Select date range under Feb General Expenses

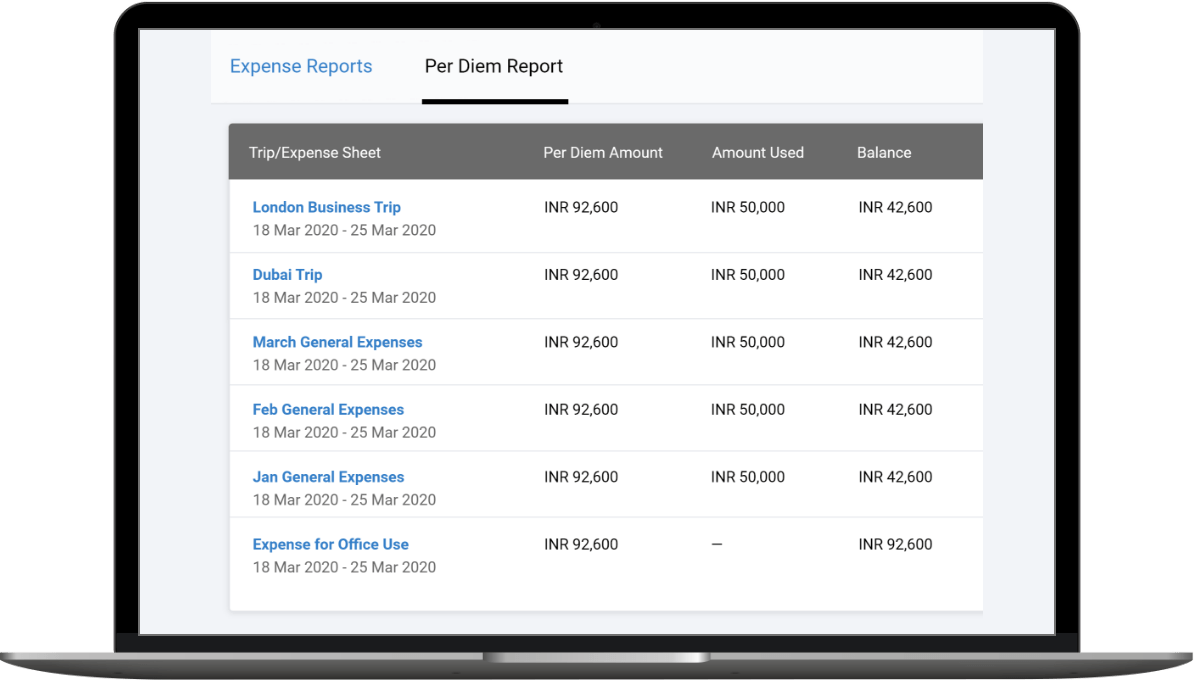344,433
